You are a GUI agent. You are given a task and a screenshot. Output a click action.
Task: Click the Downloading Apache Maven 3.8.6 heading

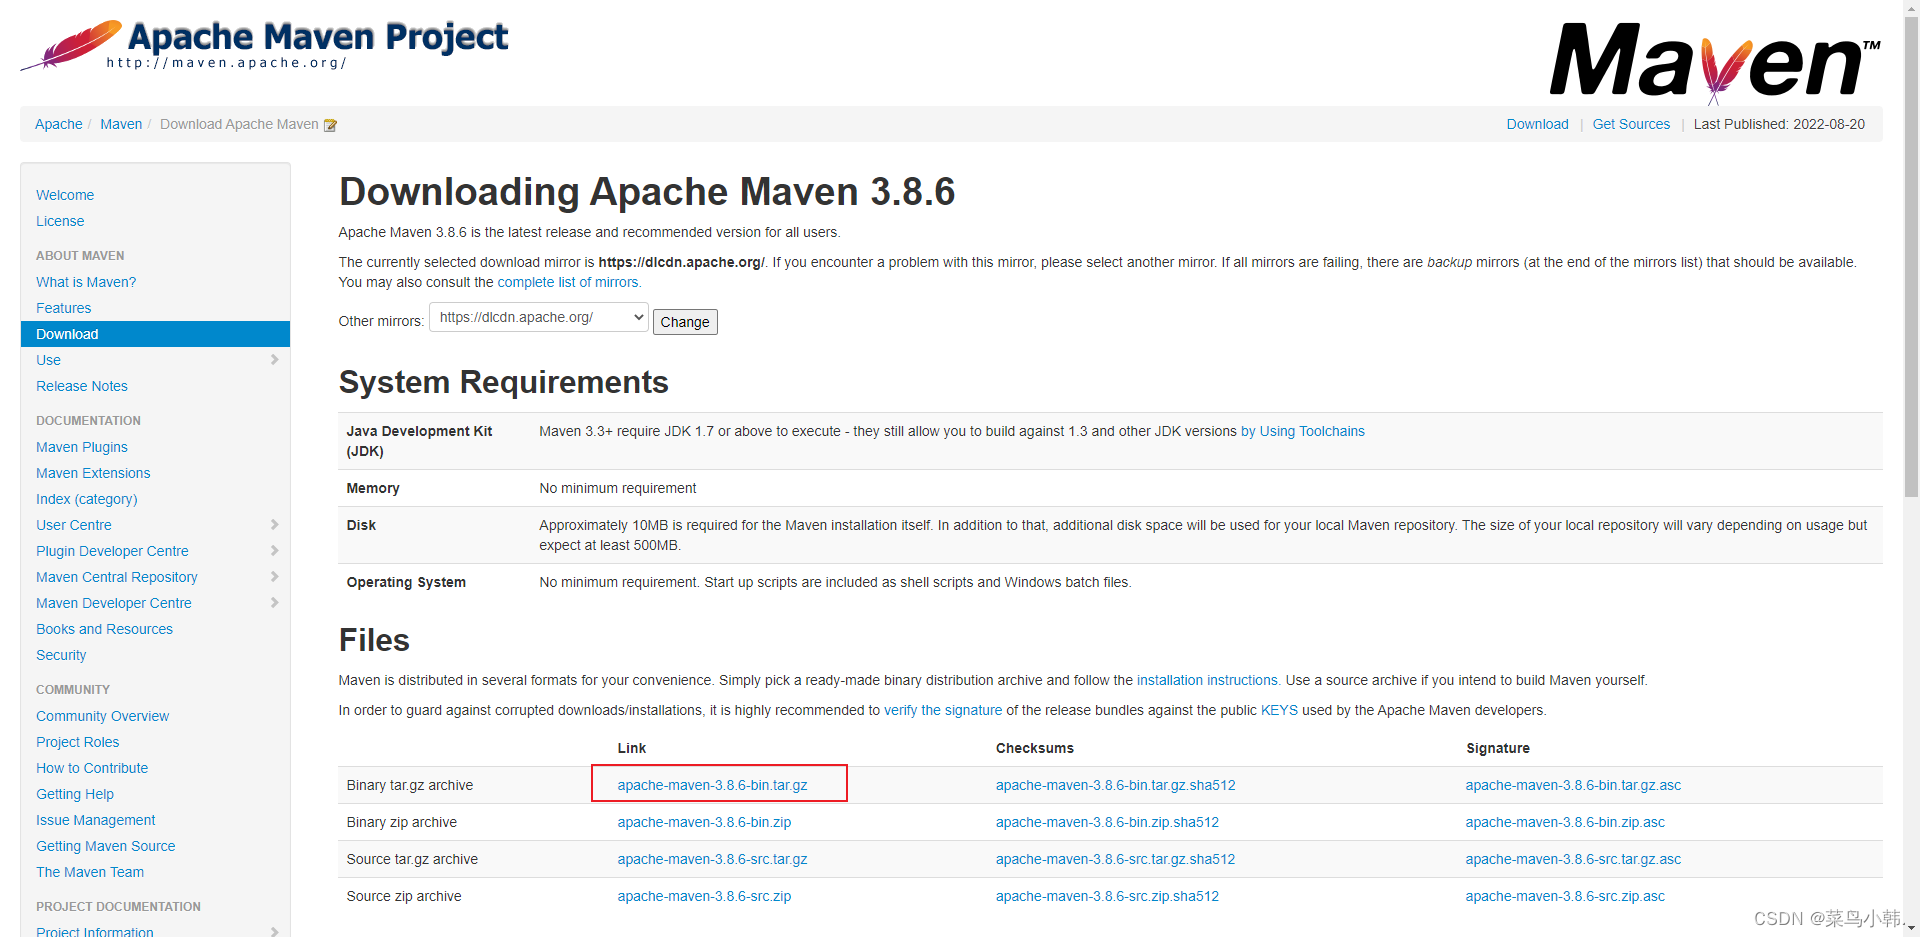(x=647, y=192)
